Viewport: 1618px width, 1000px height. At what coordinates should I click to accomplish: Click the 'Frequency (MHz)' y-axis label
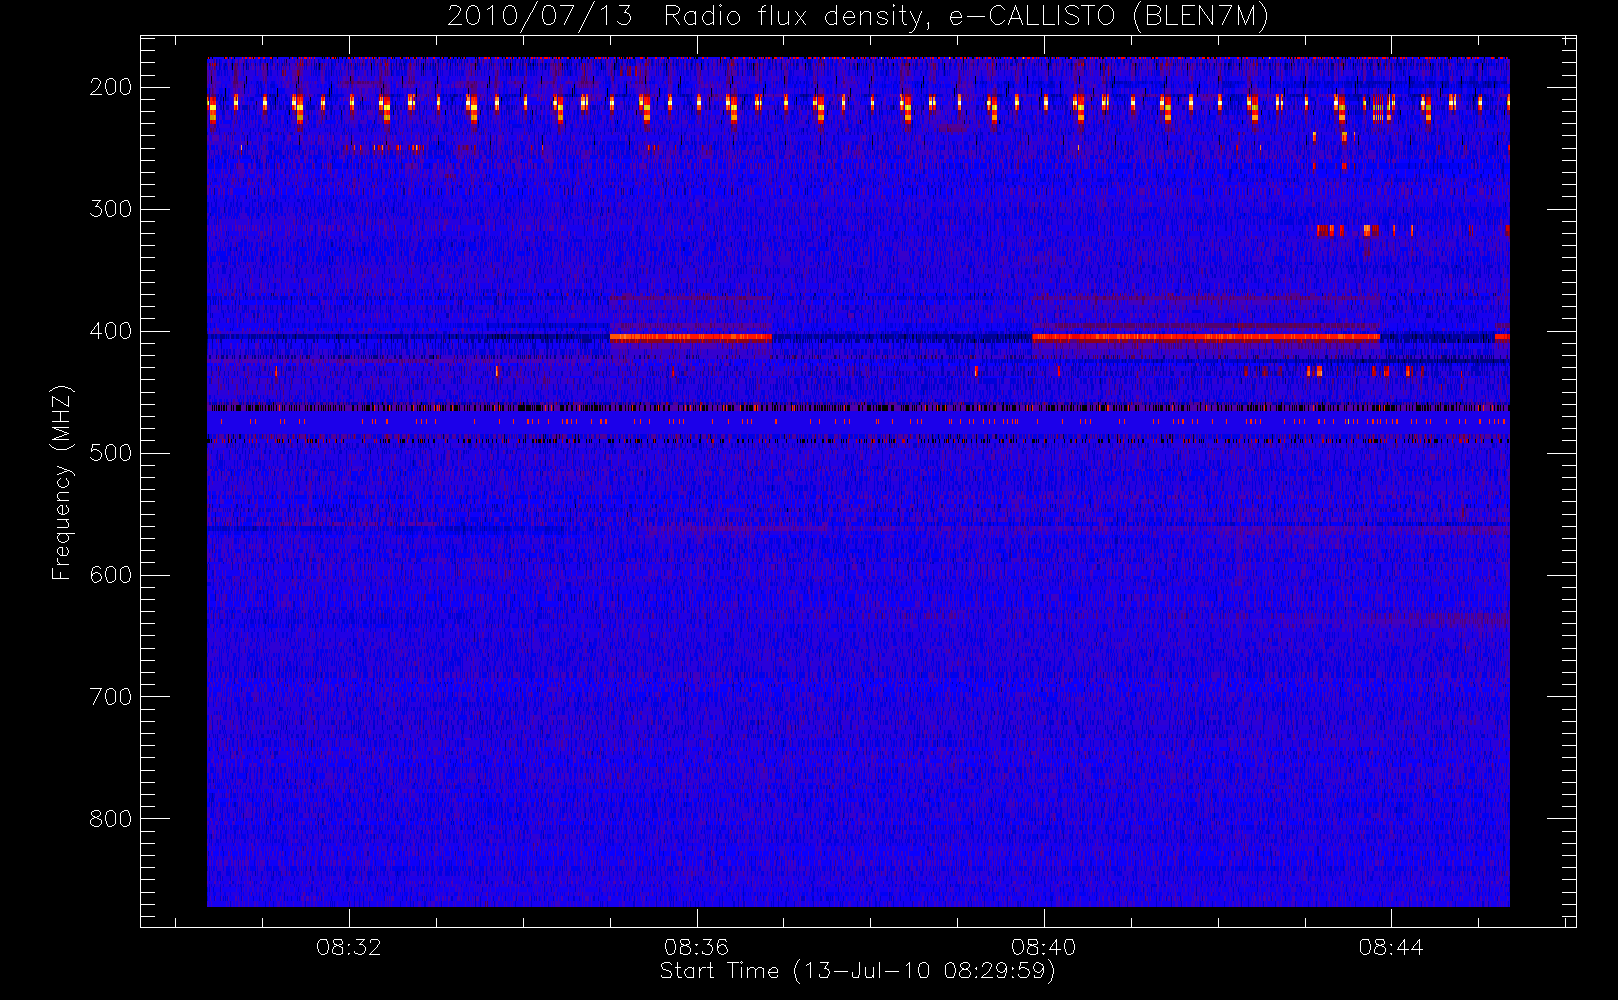click(x=62, y=482)
